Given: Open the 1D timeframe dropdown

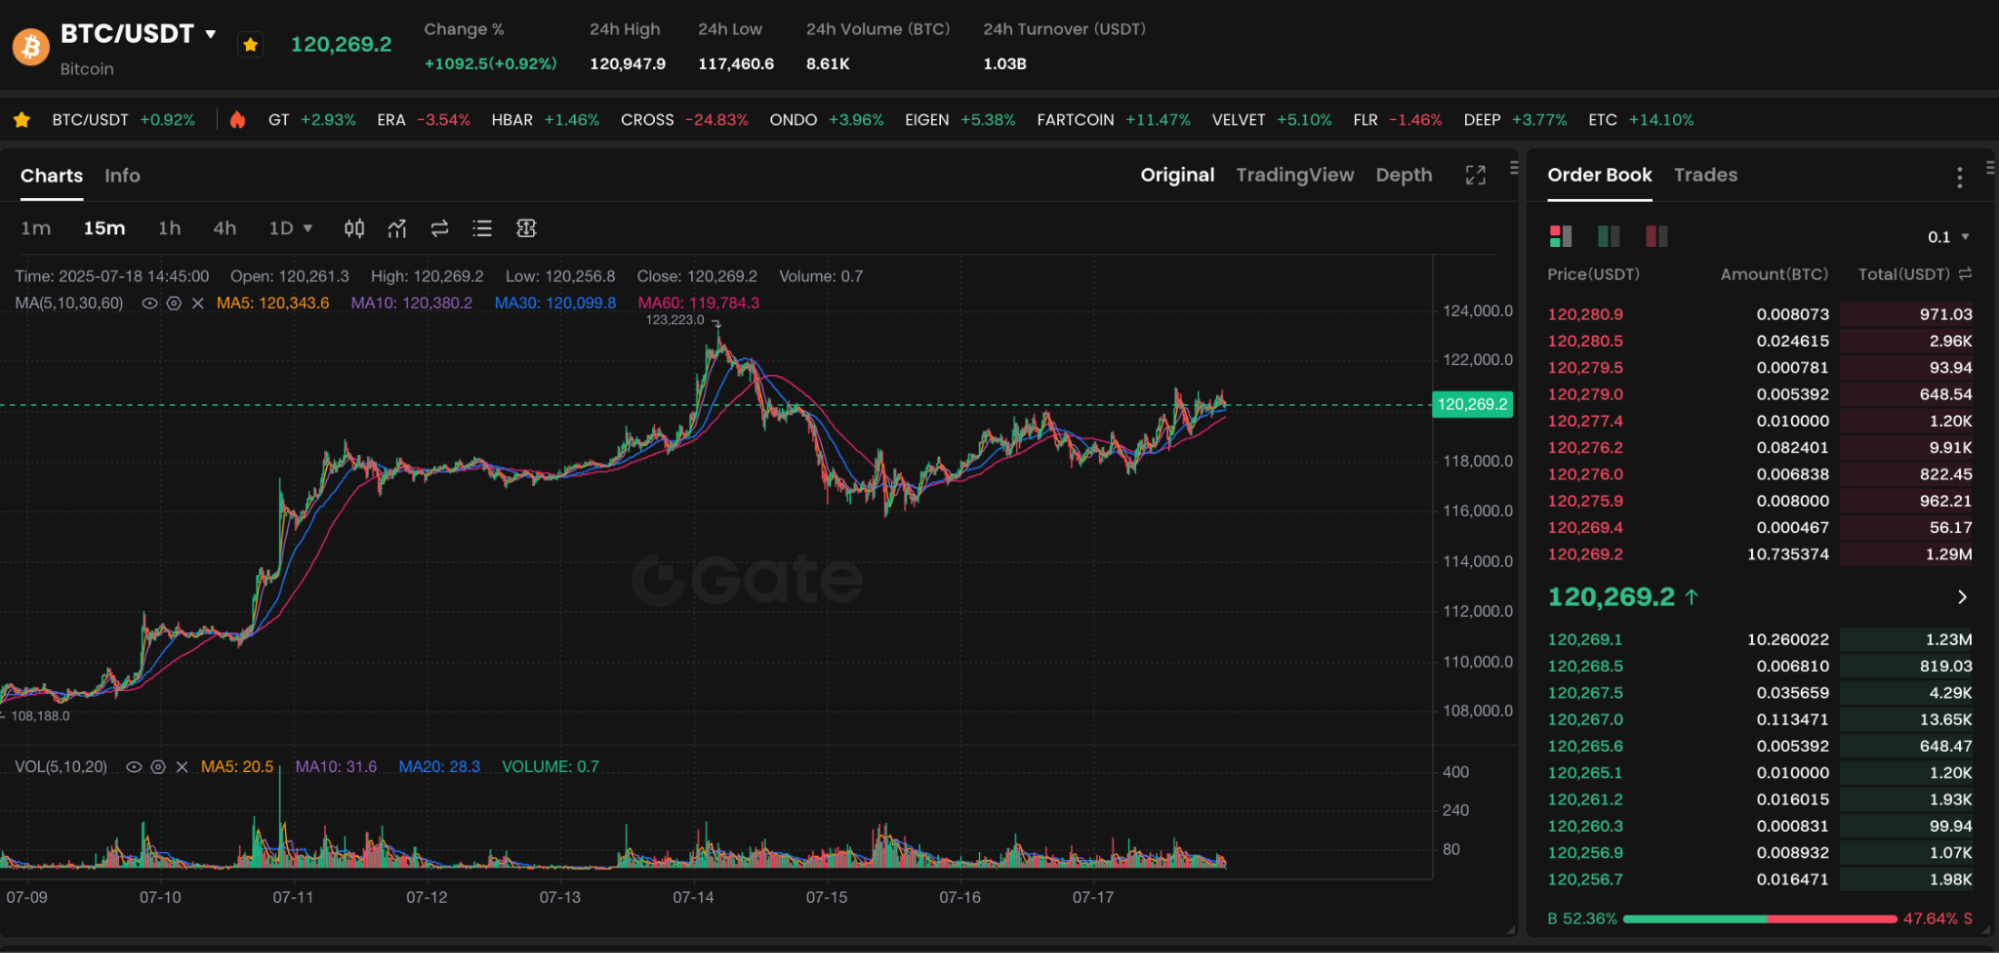Looking at the screenshot, I should 290,228.
